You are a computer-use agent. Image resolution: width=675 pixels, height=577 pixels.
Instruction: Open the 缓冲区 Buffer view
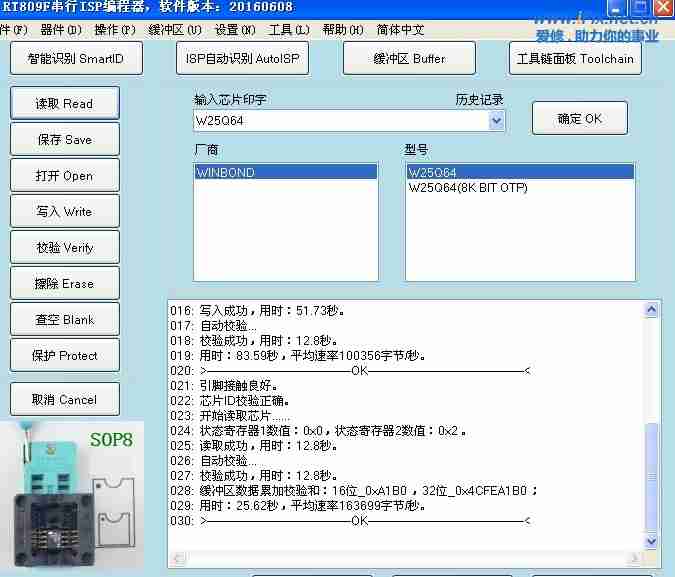pyautogui.click(x=409, y=58)
